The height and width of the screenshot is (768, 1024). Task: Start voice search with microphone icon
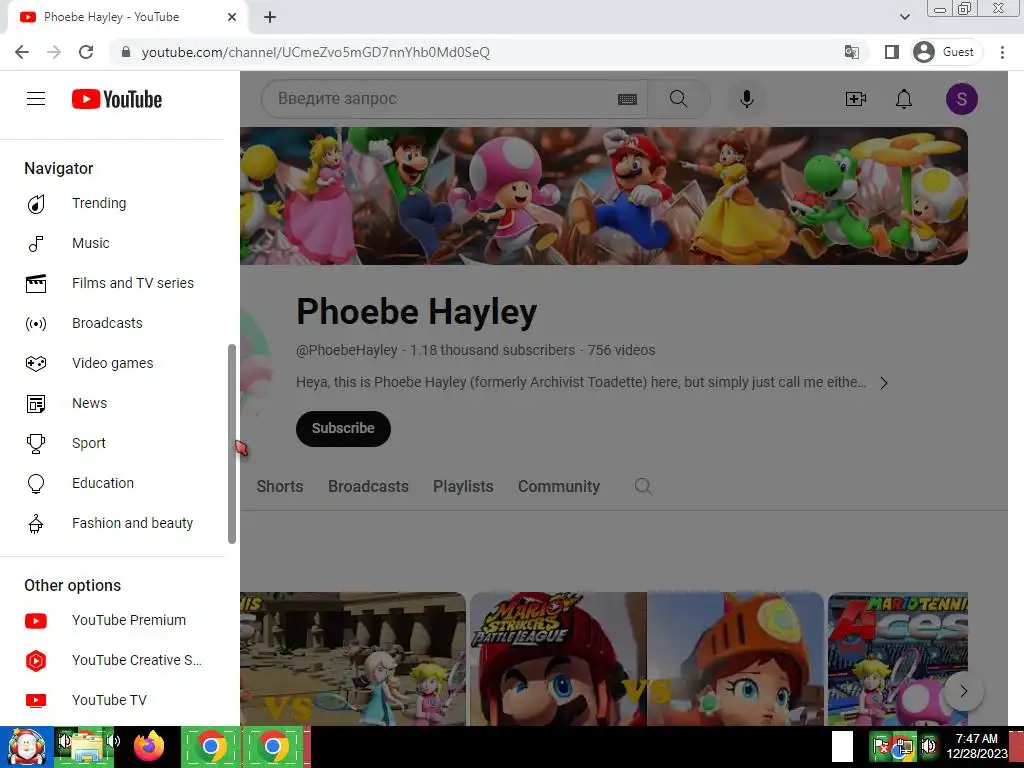[x=746, y=99]
